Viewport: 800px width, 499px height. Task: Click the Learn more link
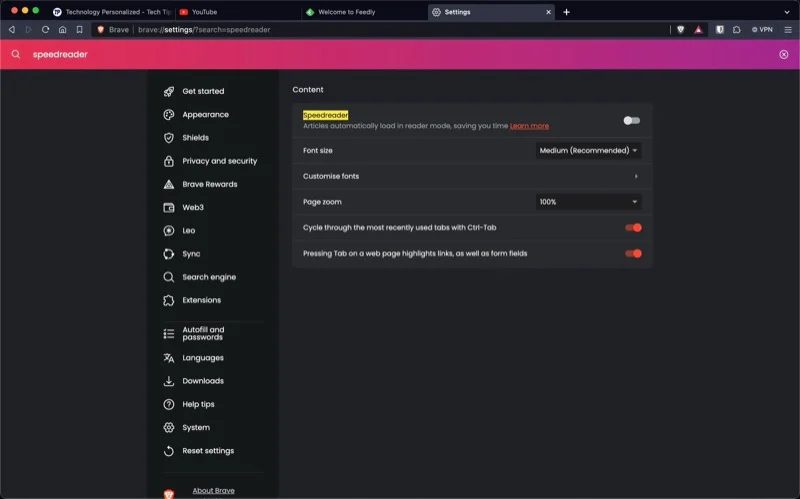[x=529, y=126]
